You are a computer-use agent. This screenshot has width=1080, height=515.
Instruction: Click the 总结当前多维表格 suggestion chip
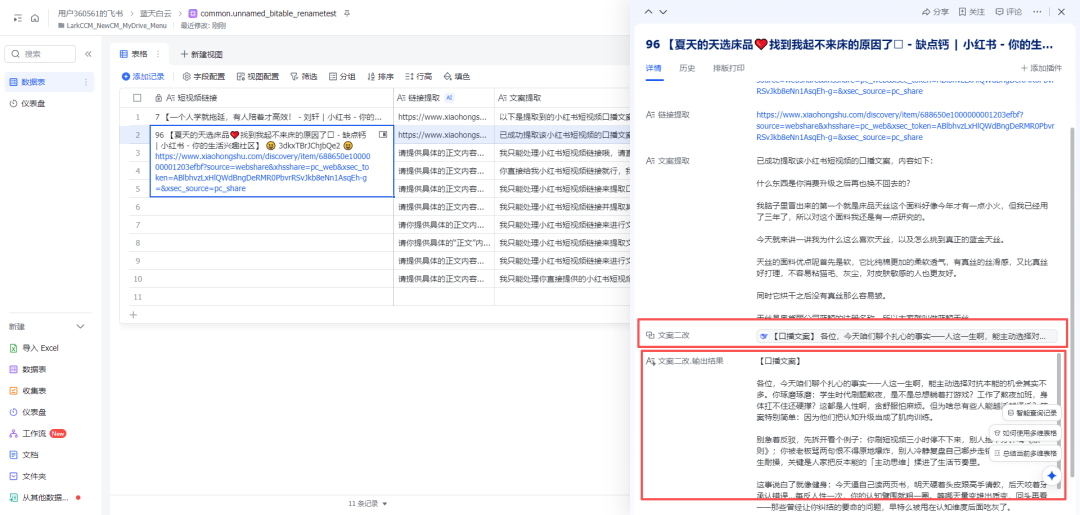(1026, 454)
